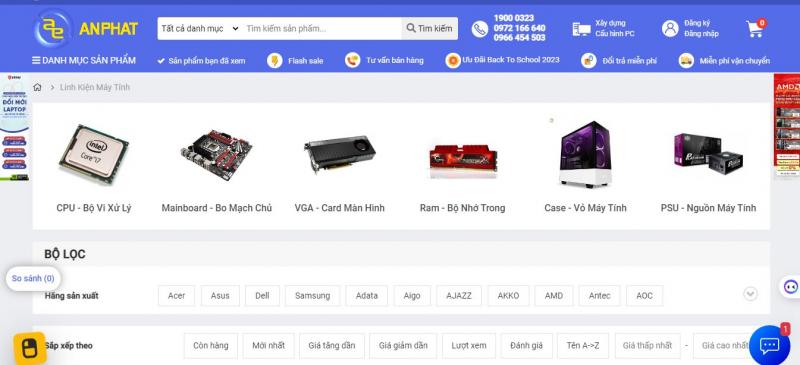
Task: Filter by AOC brand
Action: (x=644, y=296)
